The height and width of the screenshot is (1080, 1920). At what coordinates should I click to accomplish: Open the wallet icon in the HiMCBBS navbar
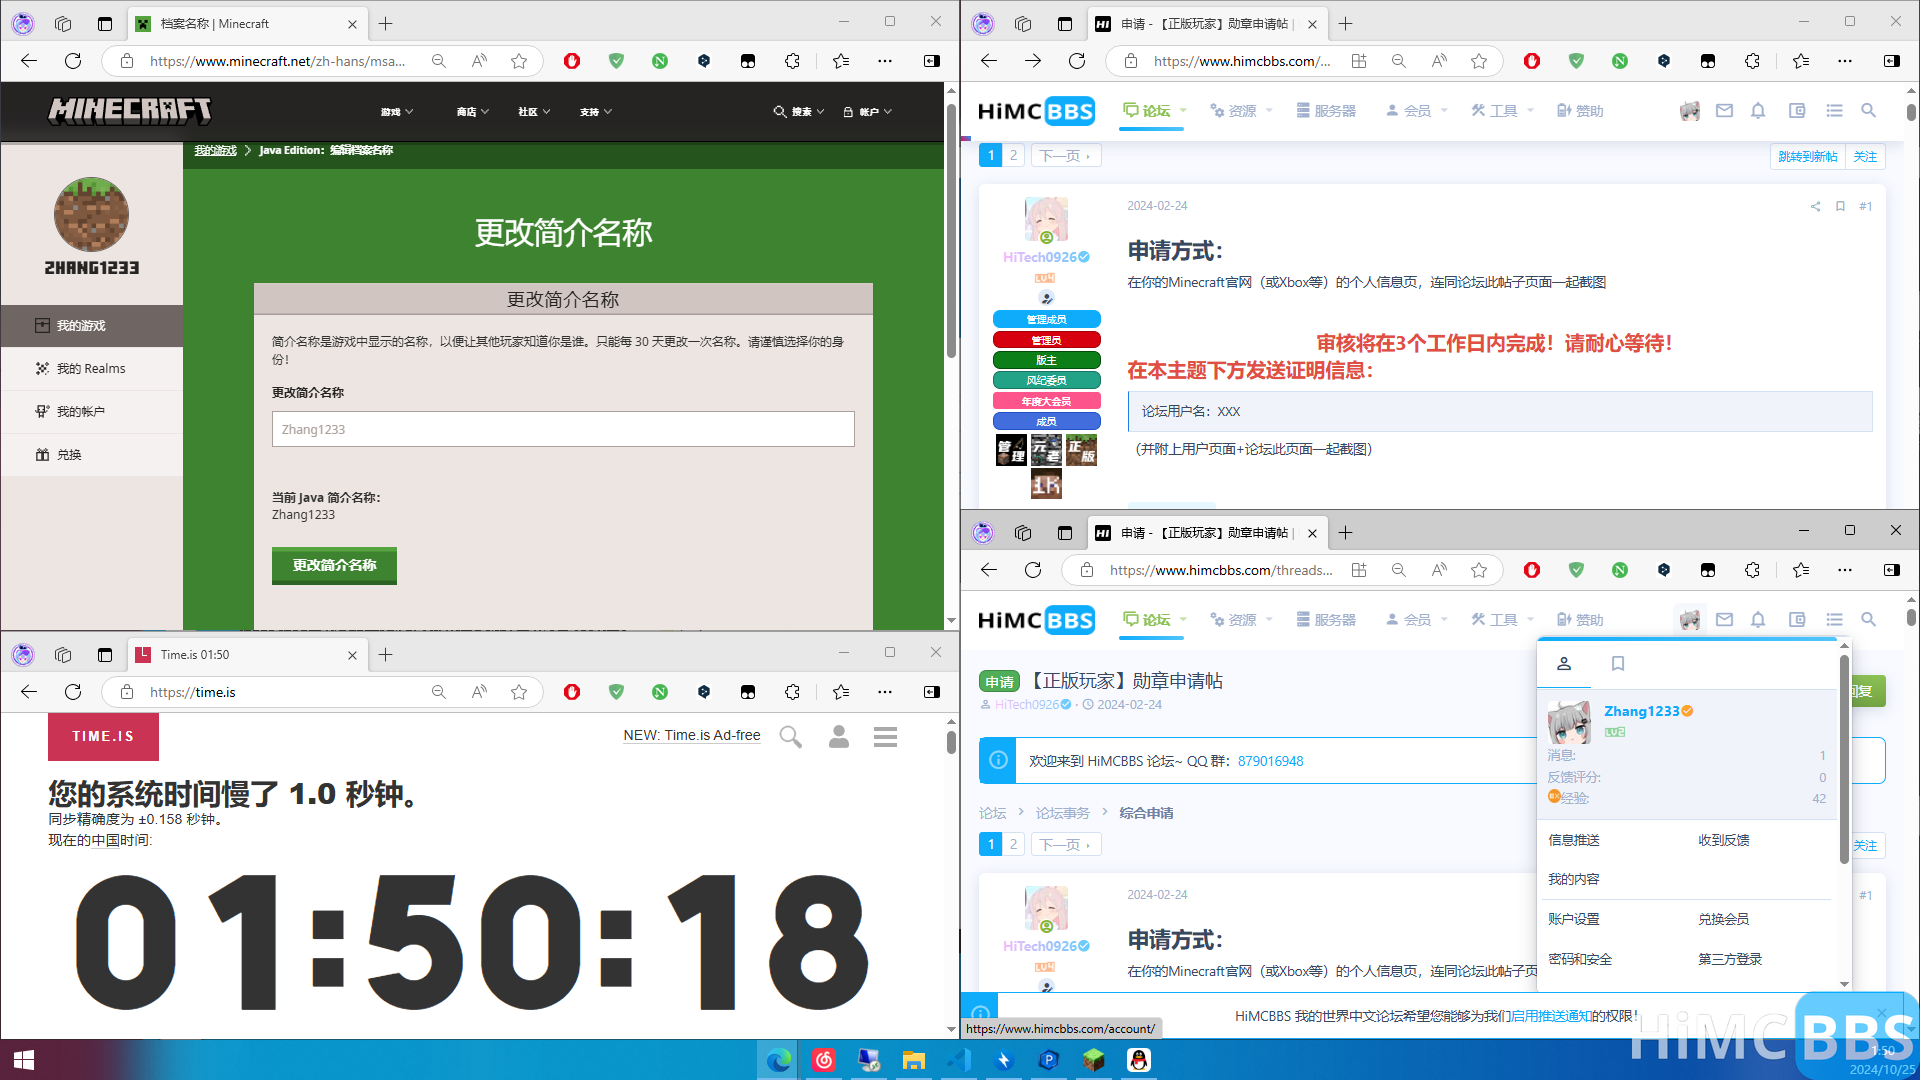(1796, 110)
